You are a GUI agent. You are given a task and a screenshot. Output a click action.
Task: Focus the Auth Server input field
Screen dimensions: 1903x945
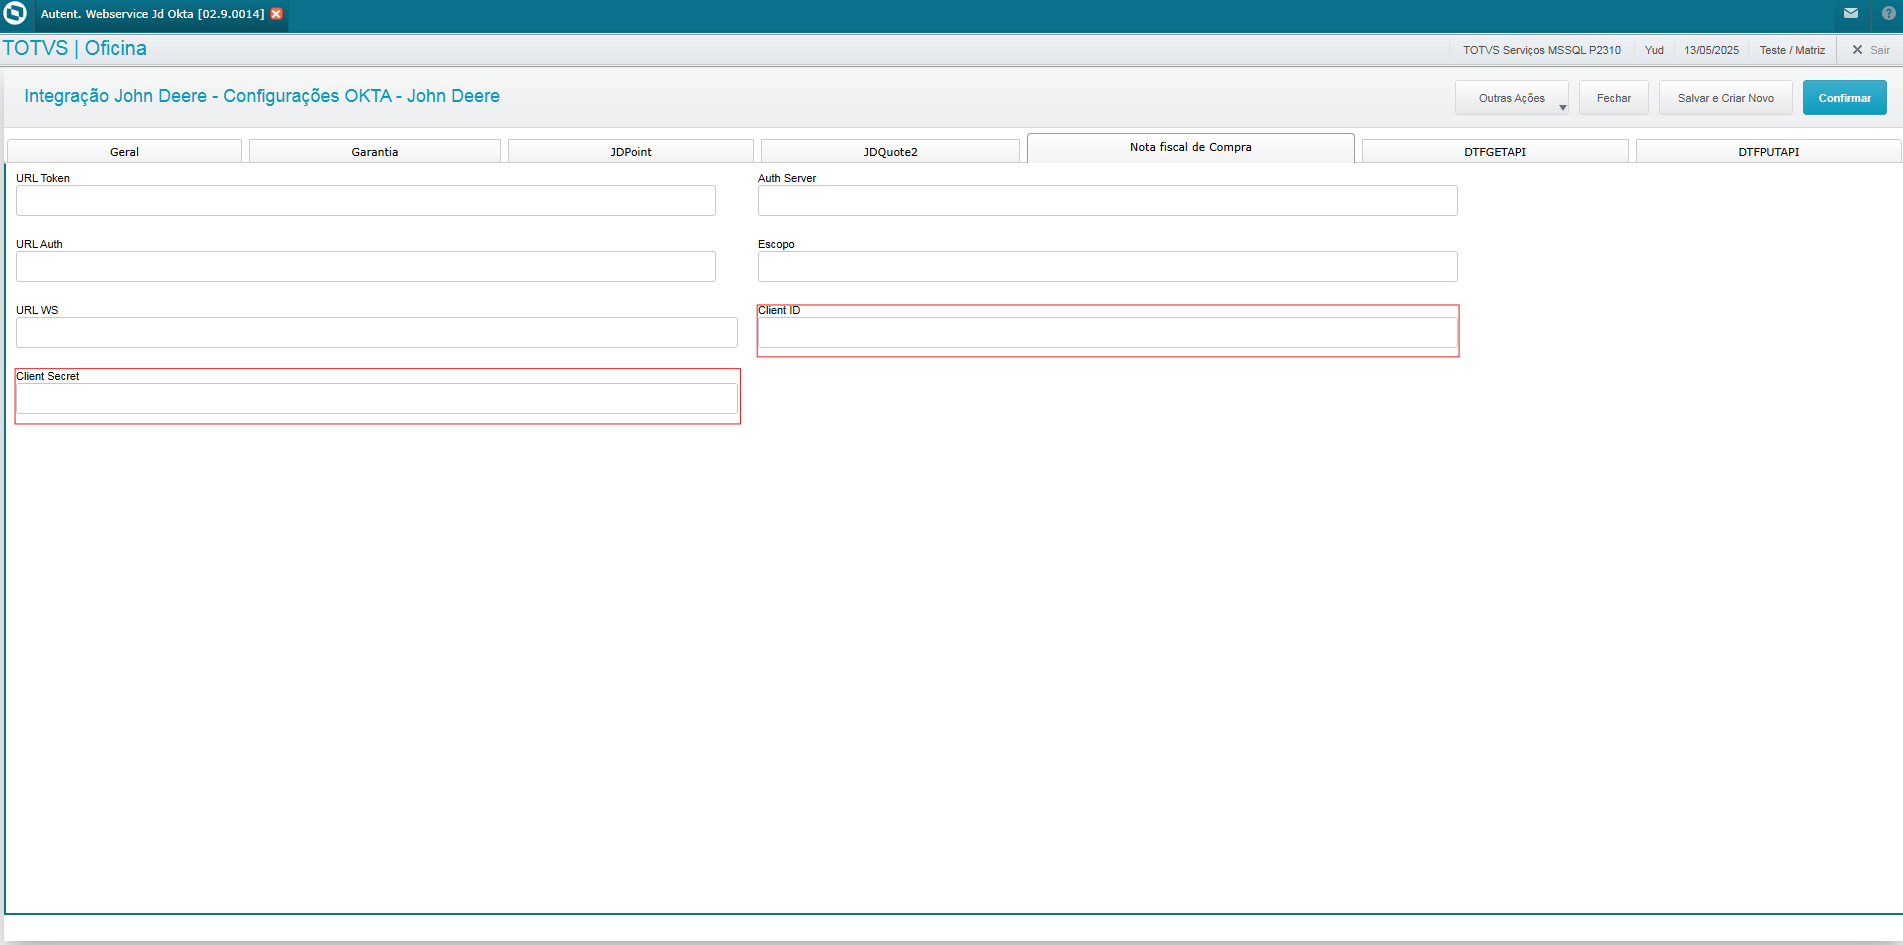(1108, 201)
